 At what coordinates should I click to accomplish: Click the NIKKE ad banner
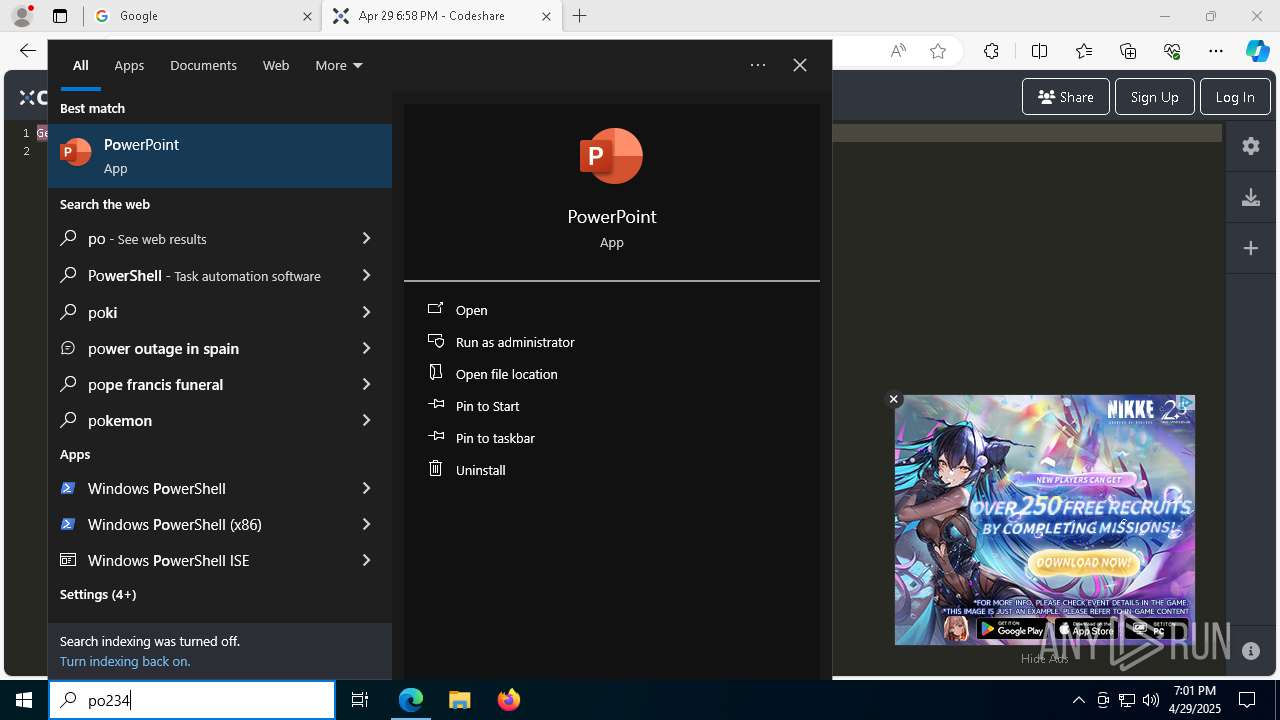point(1044,520)
